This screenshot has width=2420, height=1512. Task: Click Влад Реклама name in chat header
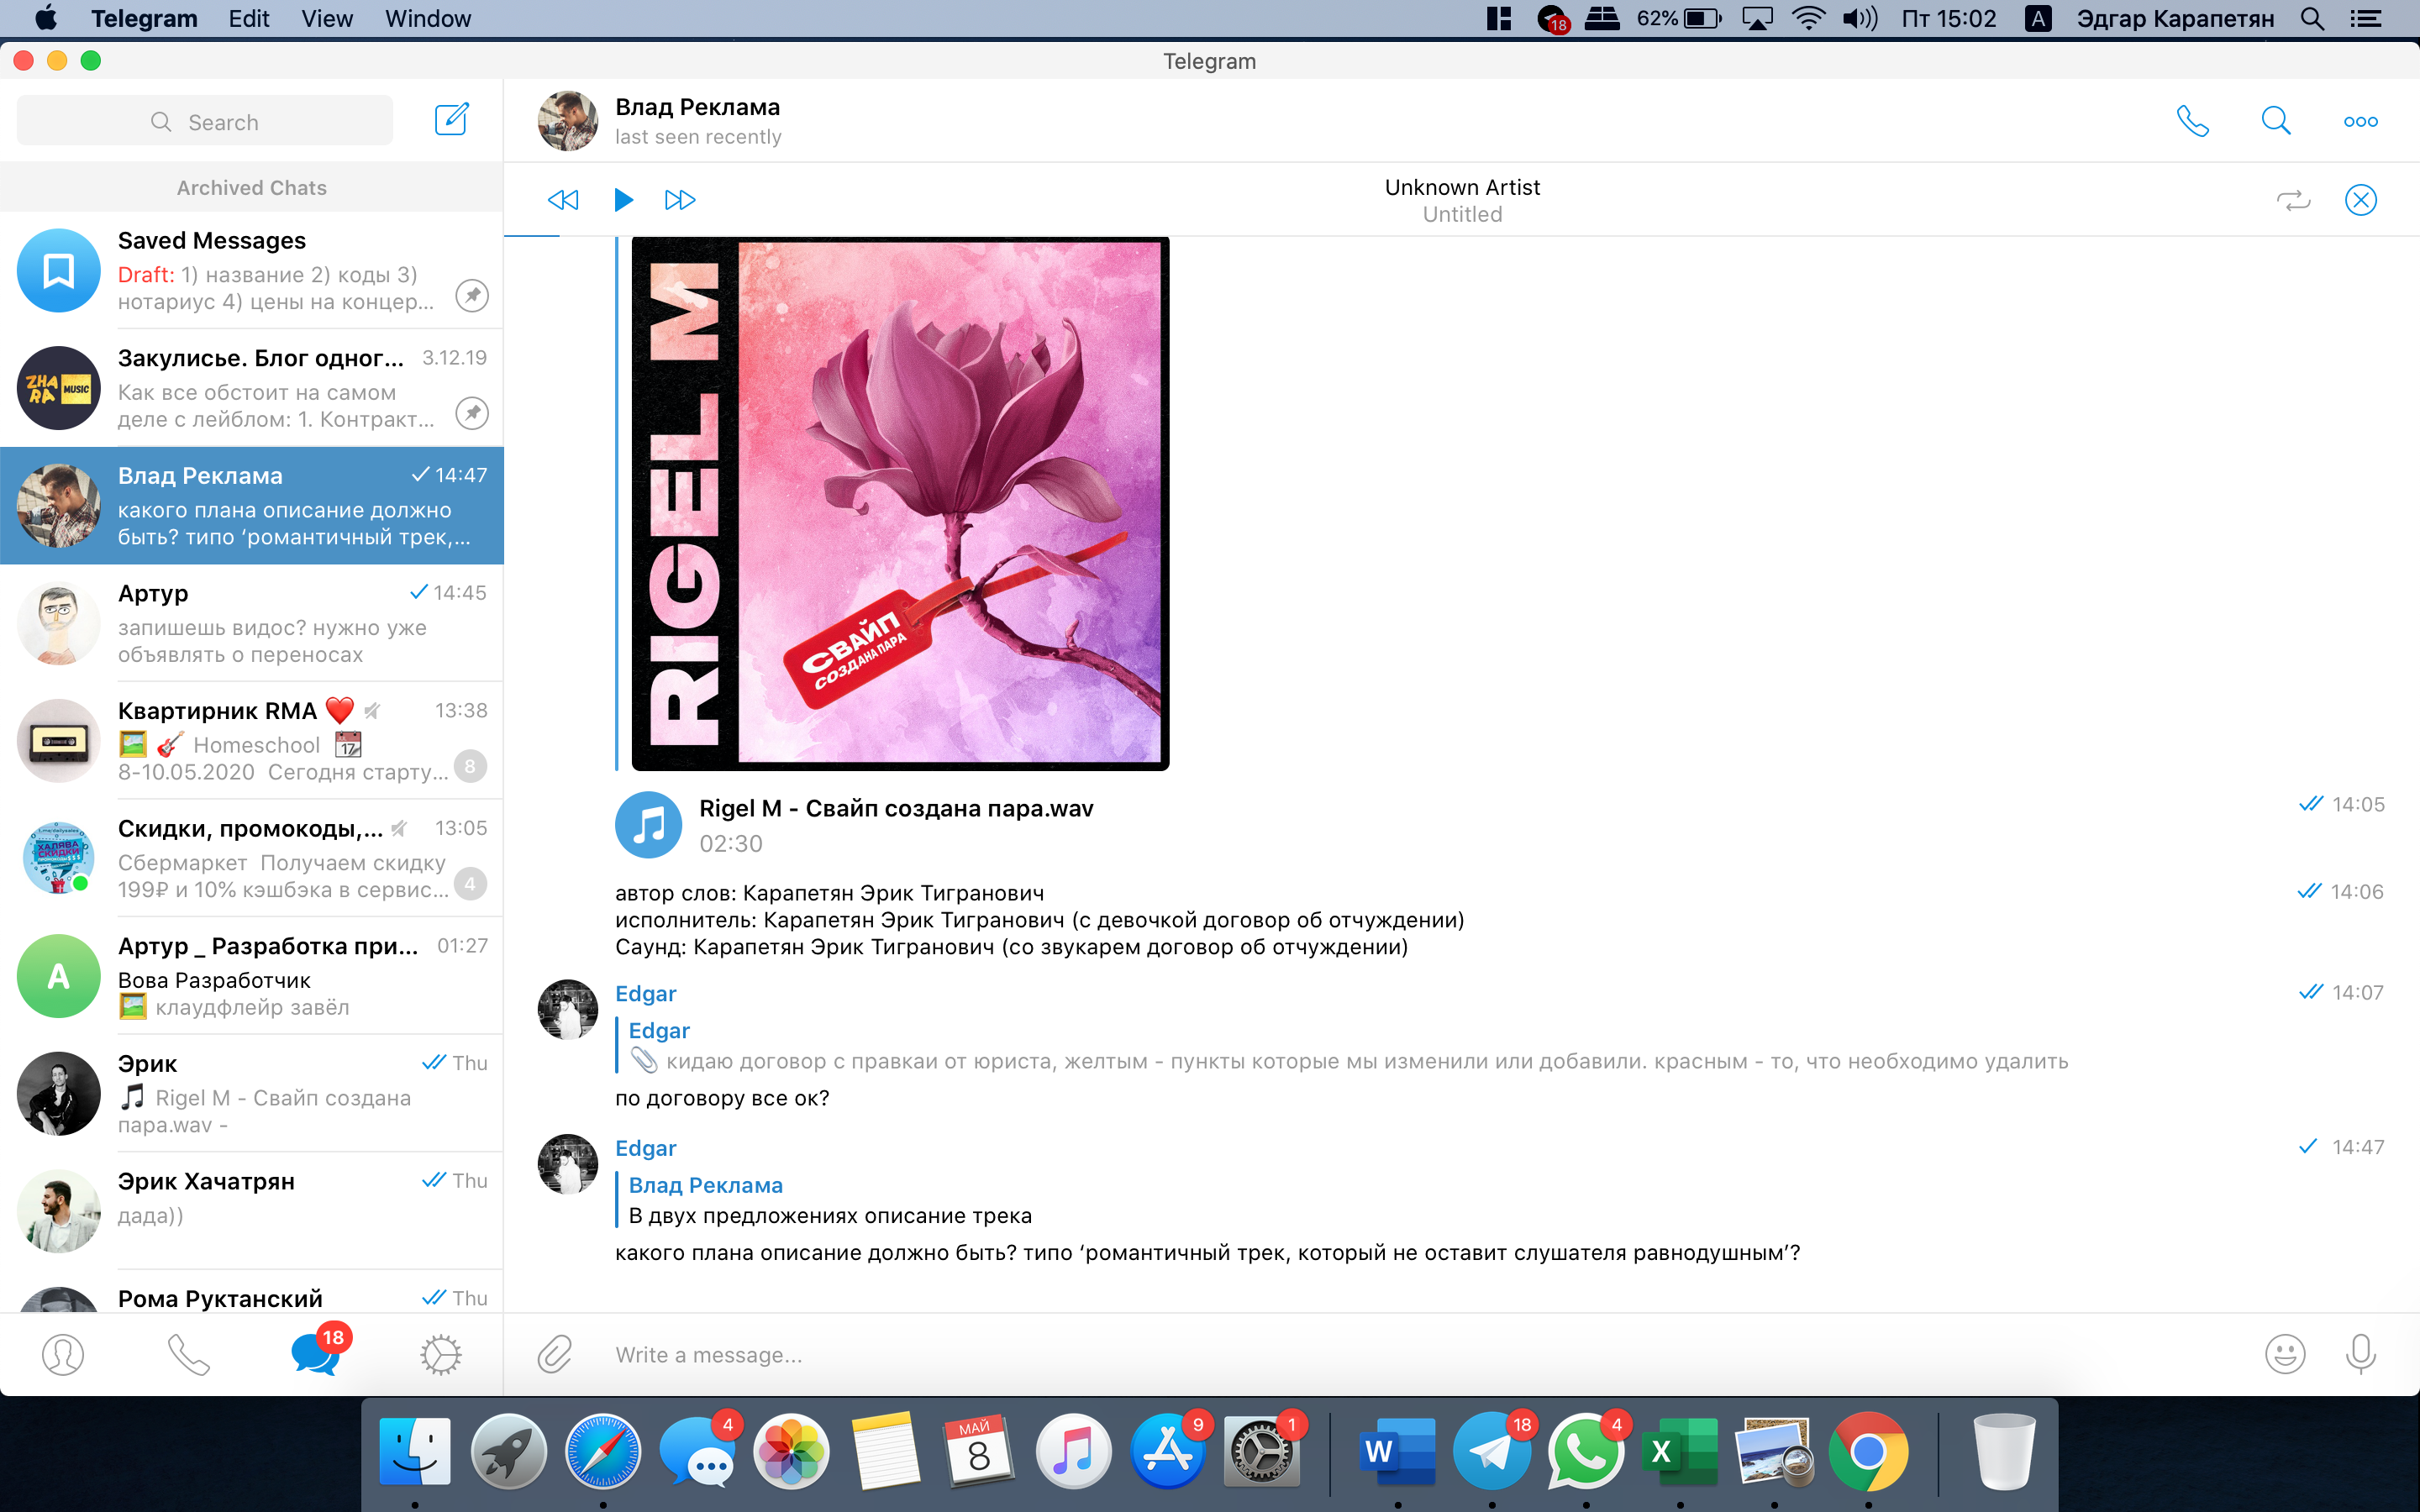(x=697, y=107)
